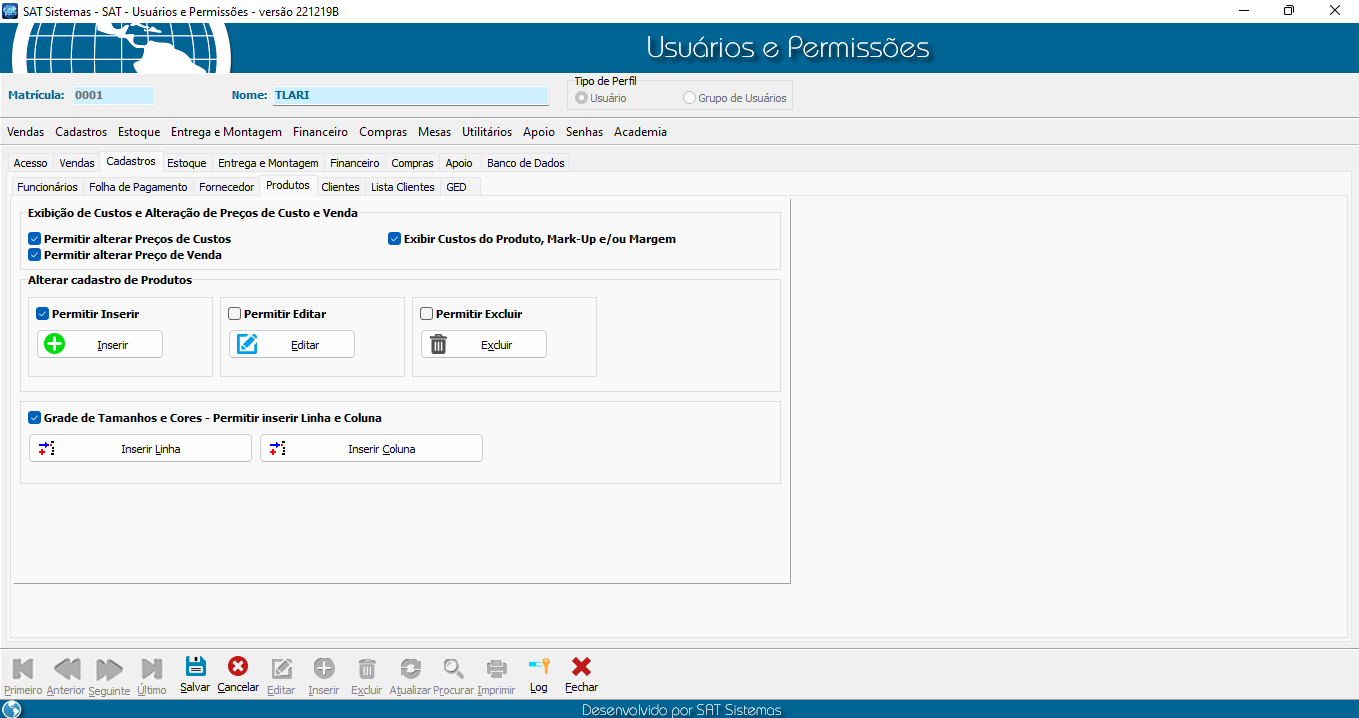Disable Exibir Custos do Produto checkbox
The width and height of the screenshot is (1359, 718).
(395, 239)
